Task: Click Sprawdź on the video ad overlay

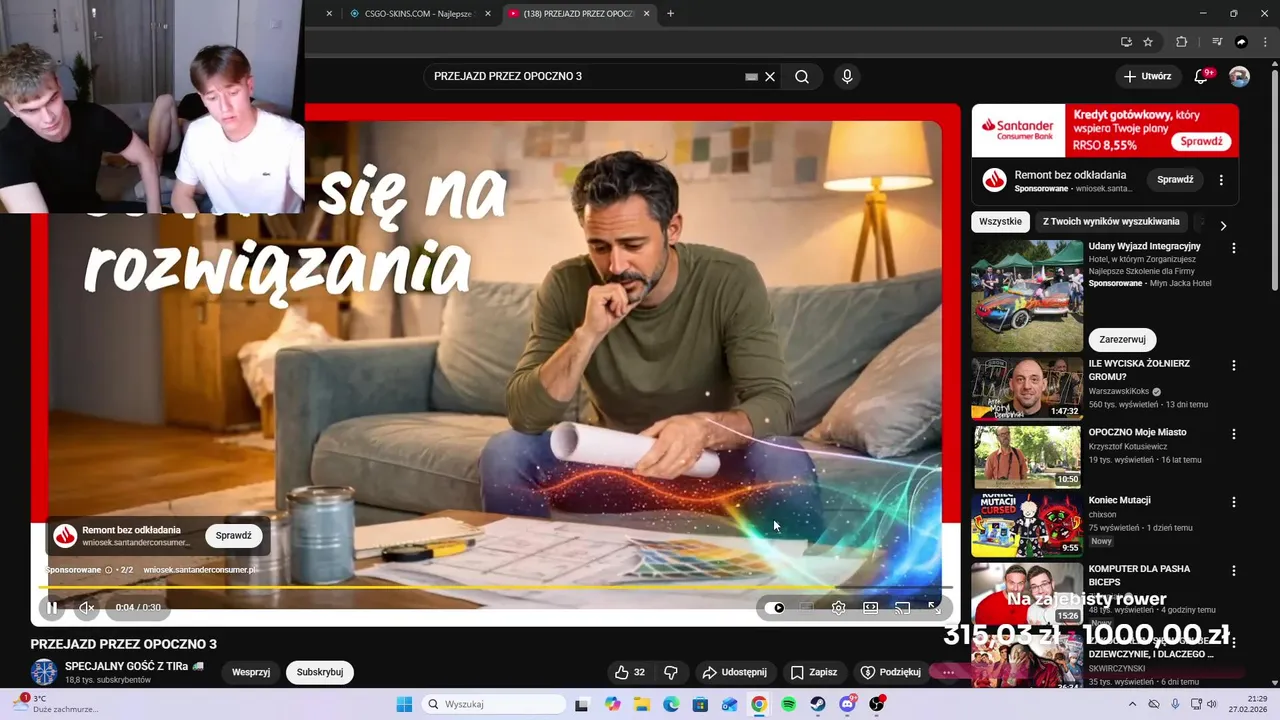Action: (233, 535)
